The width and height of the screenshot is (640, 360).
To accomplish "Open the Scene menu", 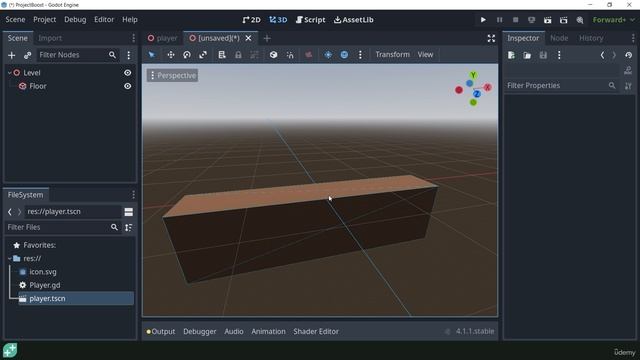I will (x=15, y=20).
